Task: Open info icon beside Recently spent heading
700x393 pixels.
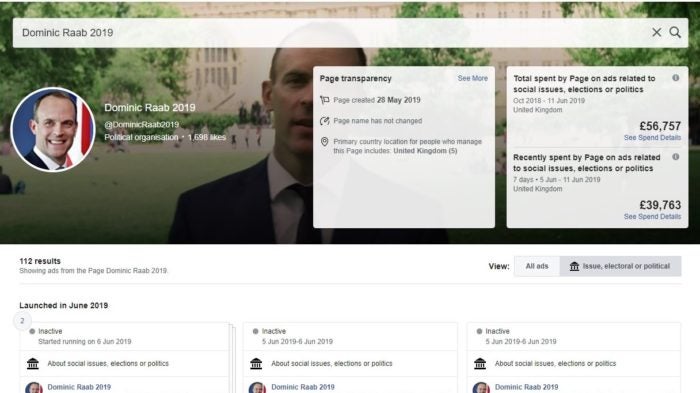Action: [x=675, y=157]
